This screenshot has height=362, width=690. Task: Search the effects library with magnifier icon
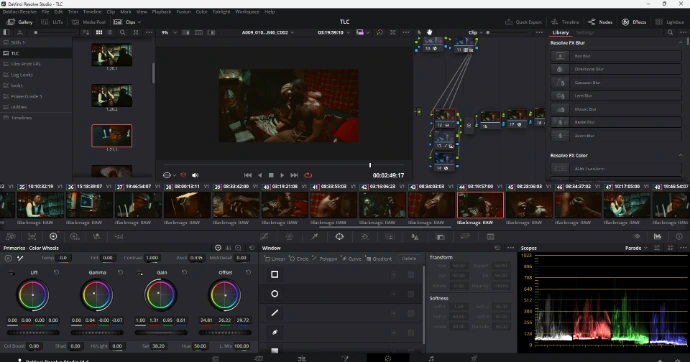(670, 33)
